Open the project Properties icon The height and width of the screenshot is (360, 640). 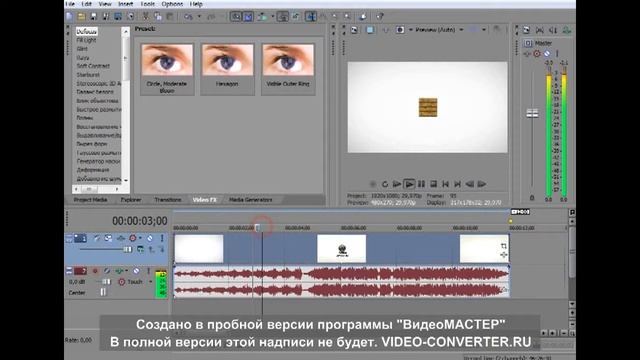(x=130, y=17)
